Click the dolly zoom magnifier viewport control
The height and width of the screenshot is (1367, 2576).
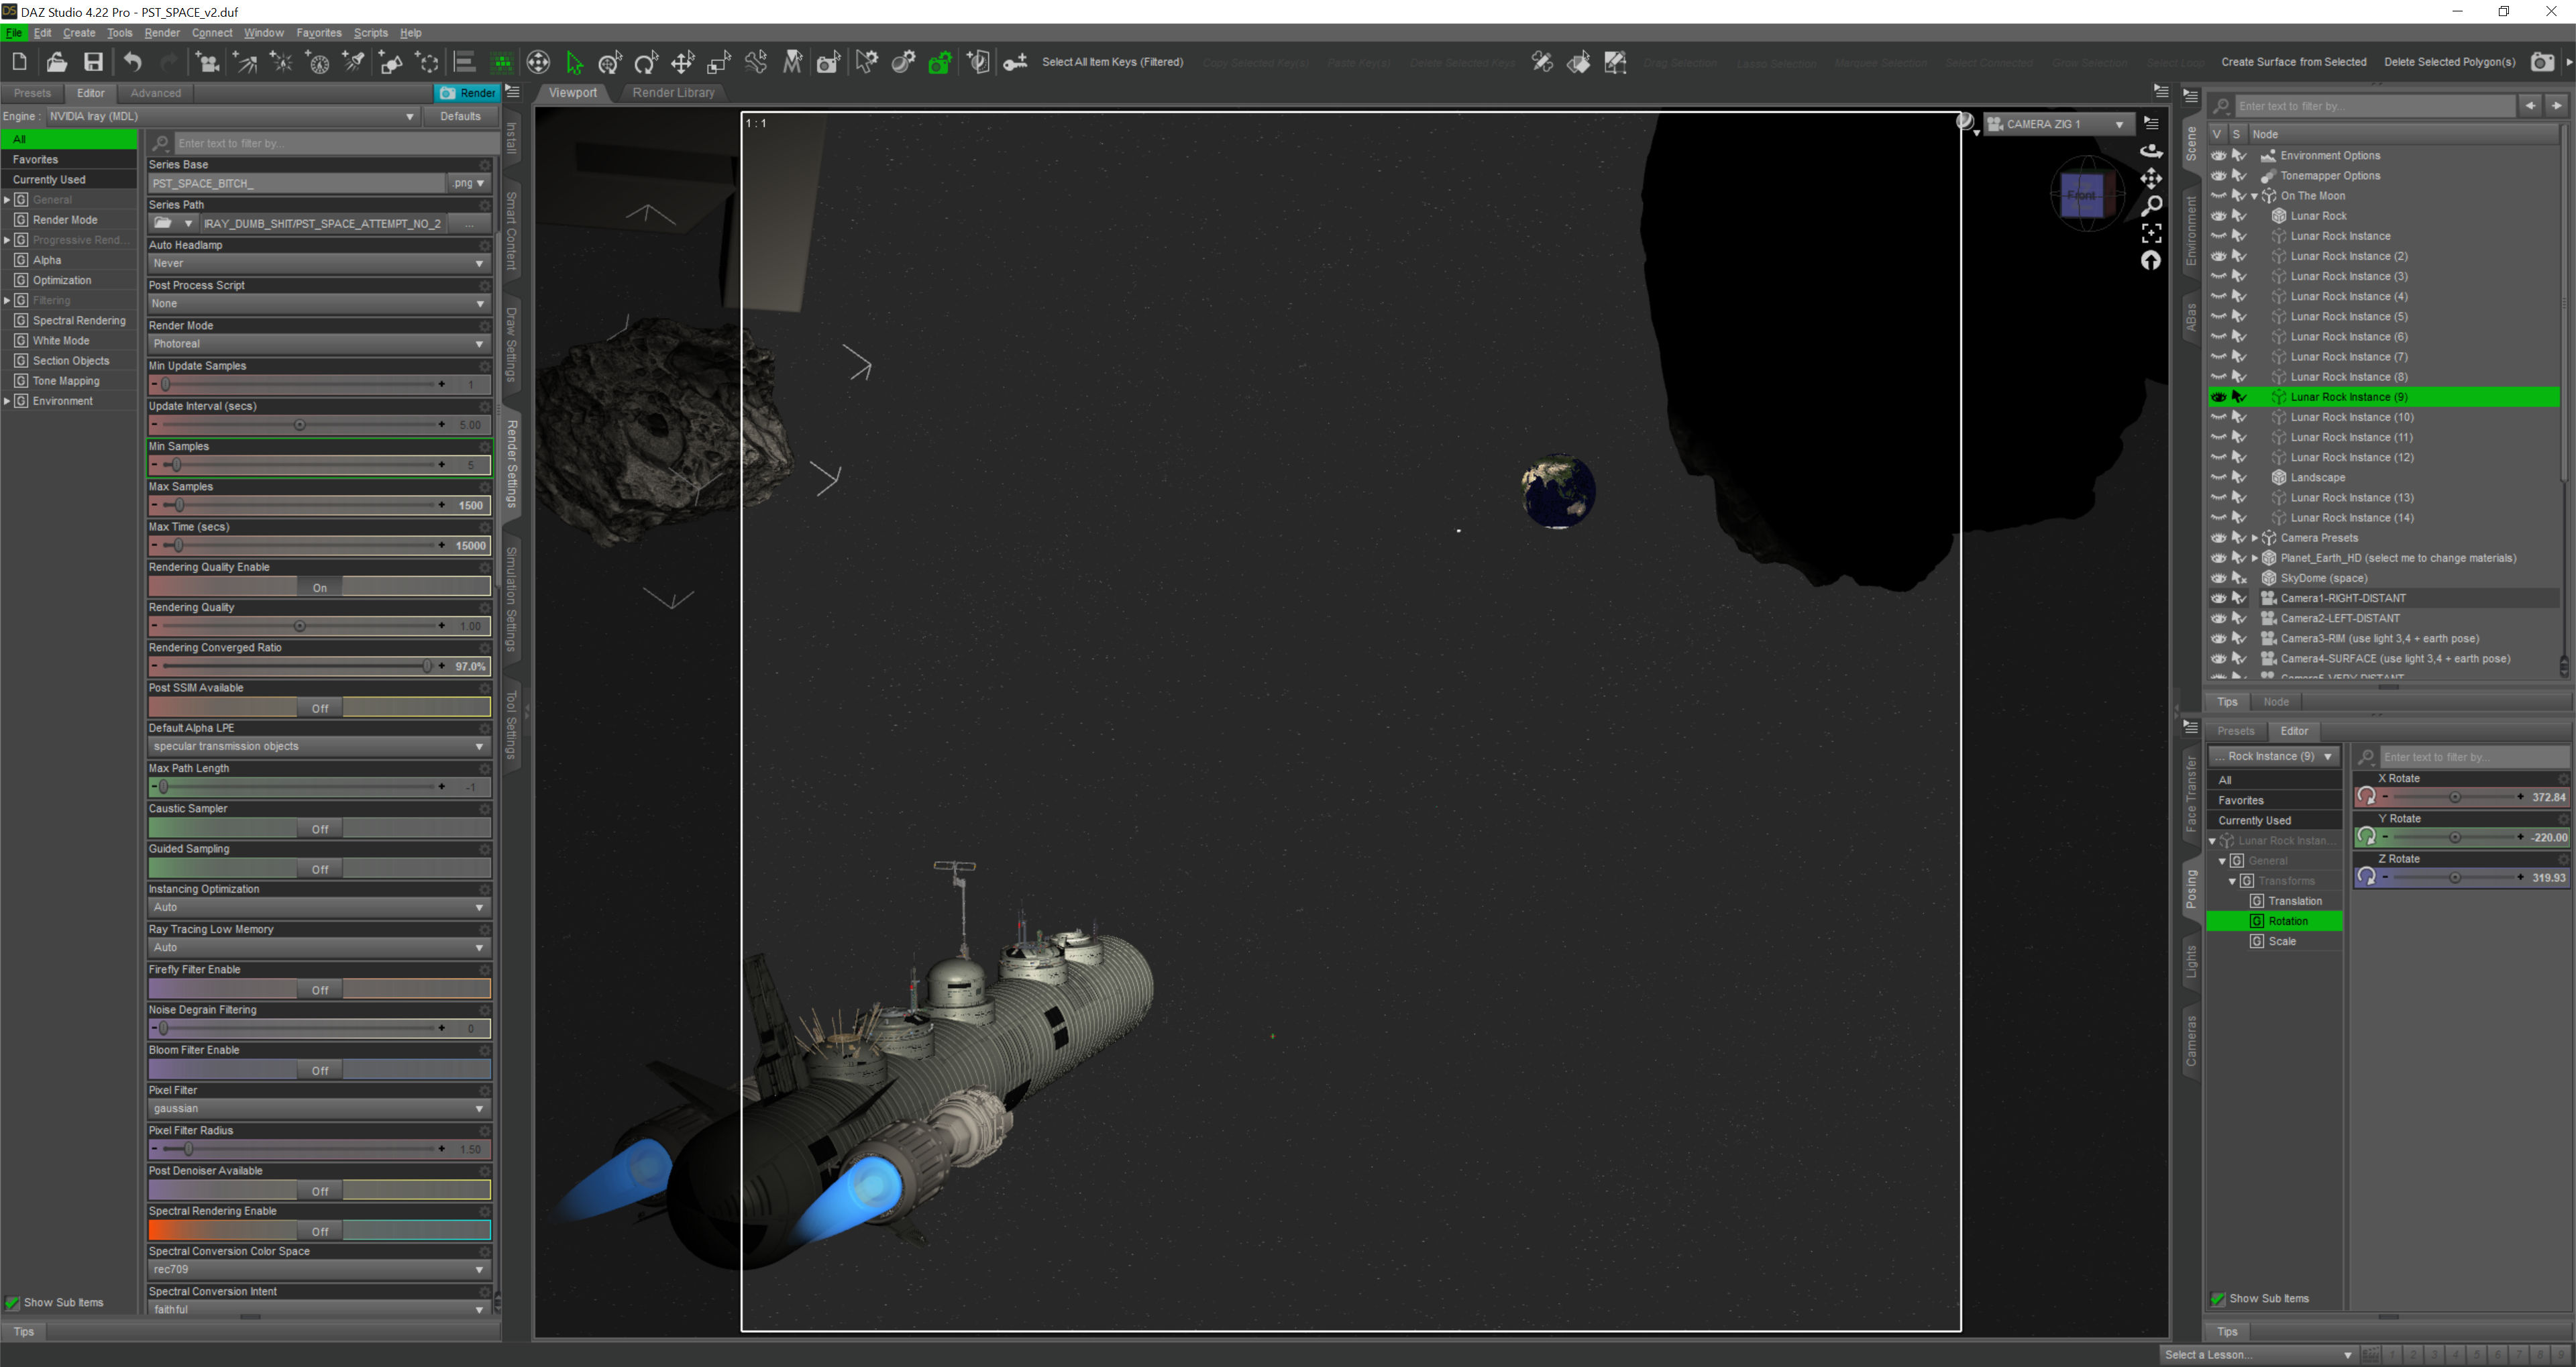2151,205
